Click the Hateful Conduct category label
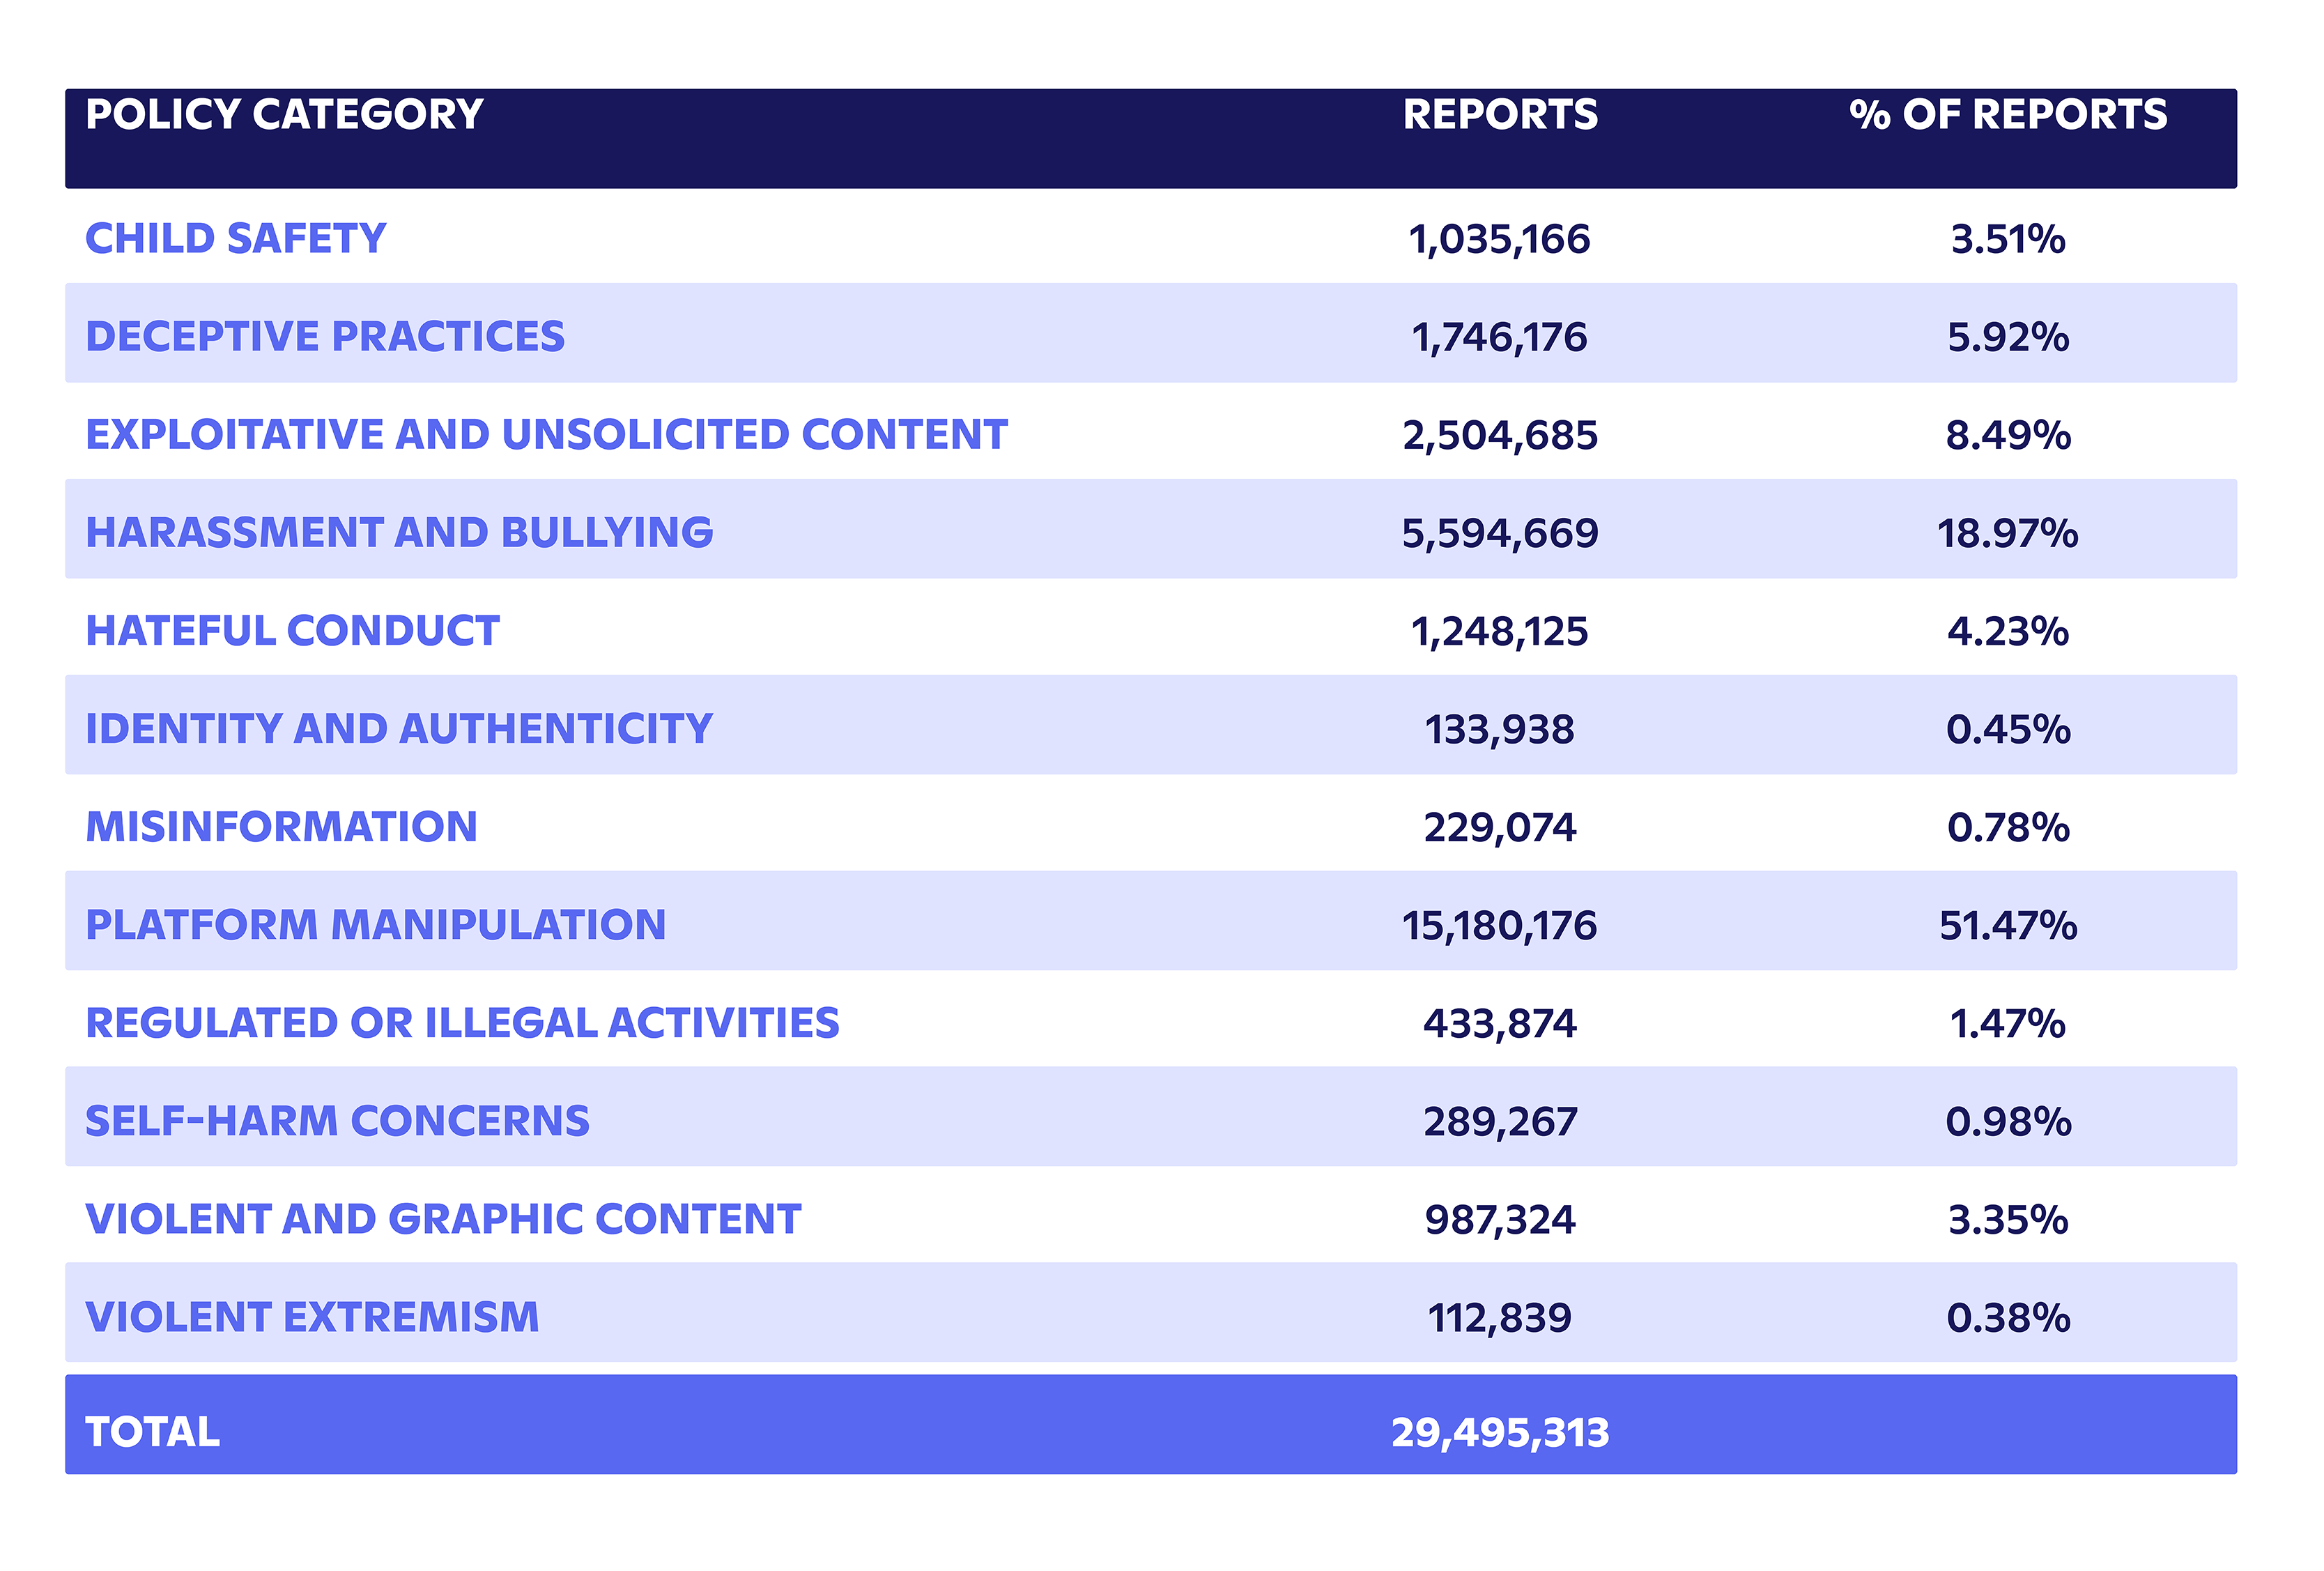This screenshot has width=2324, height=1571. point(292,631)
